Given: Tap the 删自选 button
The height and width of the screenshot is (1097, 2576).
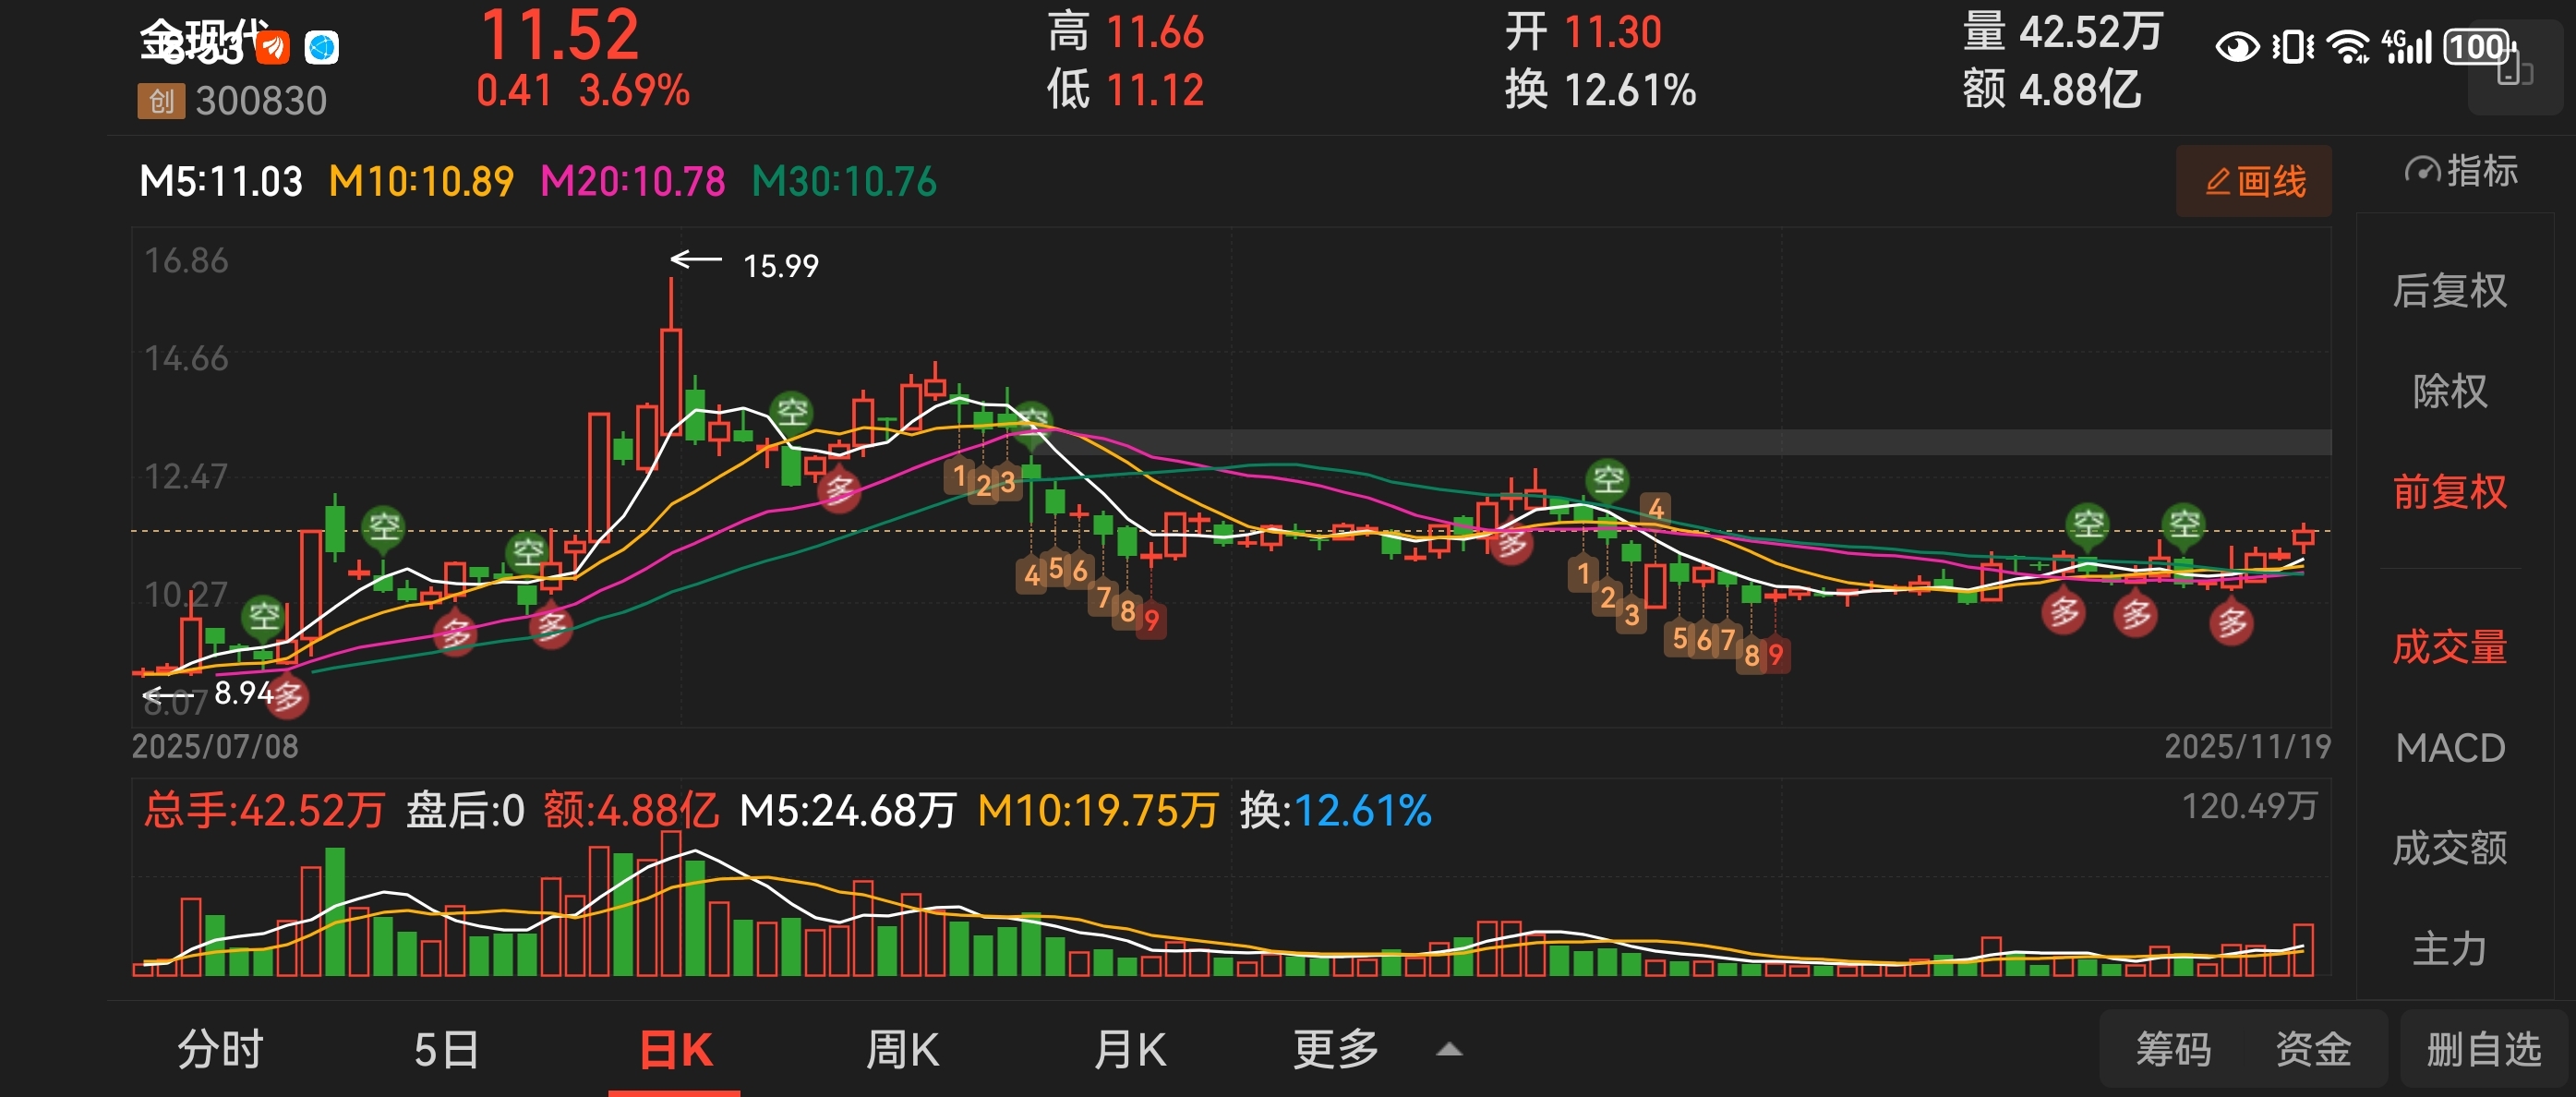Looking at the screenshot, I should (2483, 1050).
